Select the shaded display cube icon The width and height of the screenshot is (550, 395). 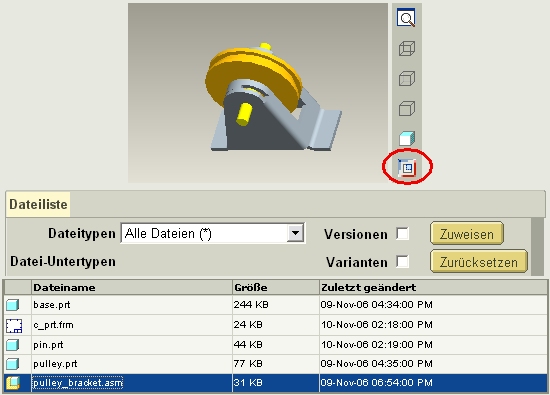407,138
